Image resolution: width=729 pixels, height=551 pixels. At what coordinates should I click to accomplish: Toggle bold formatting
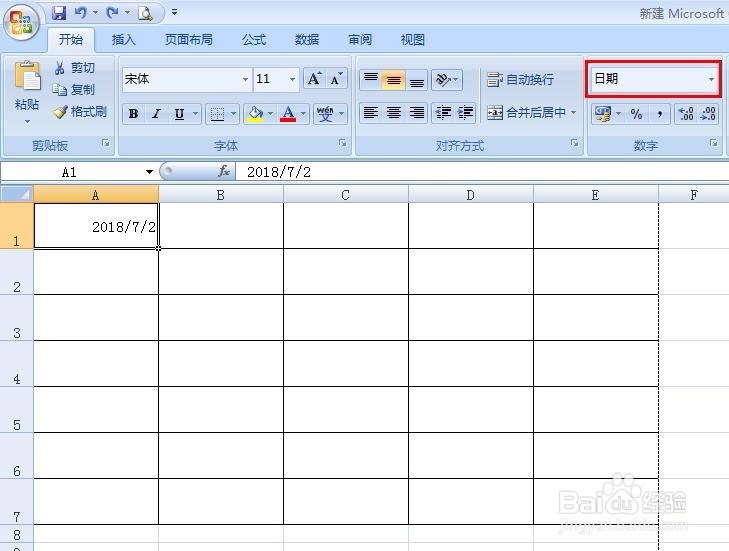[133, 113]
